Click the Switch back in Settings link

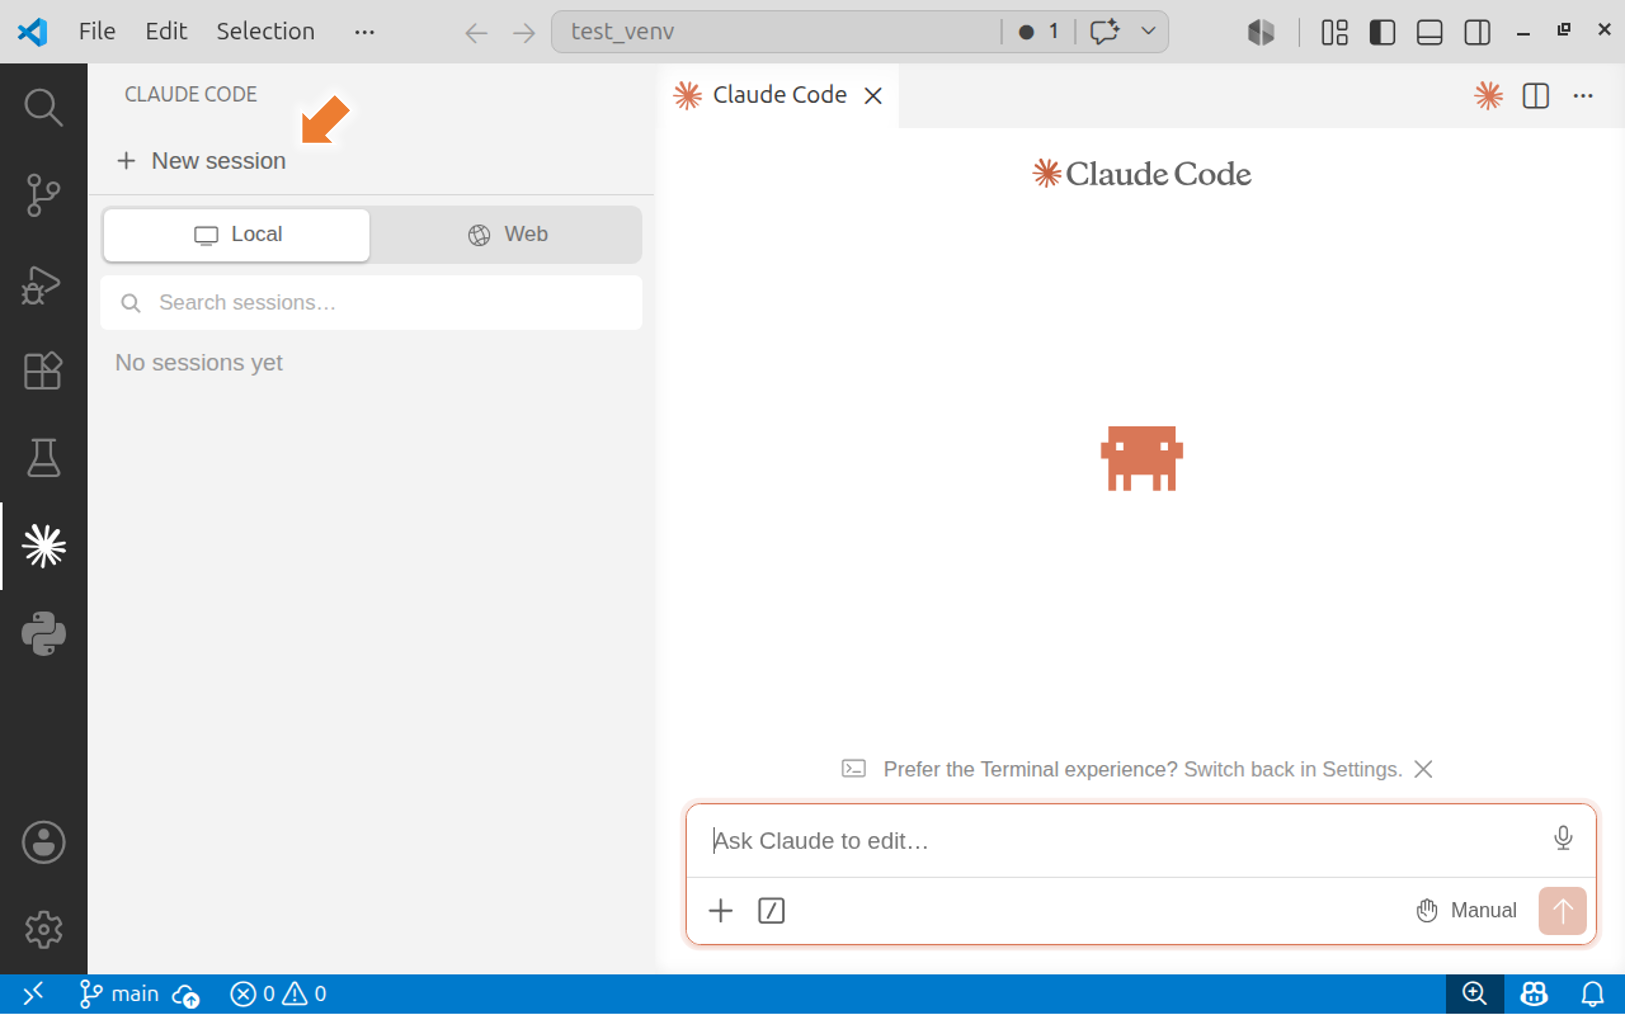[x=1292, y=769]
